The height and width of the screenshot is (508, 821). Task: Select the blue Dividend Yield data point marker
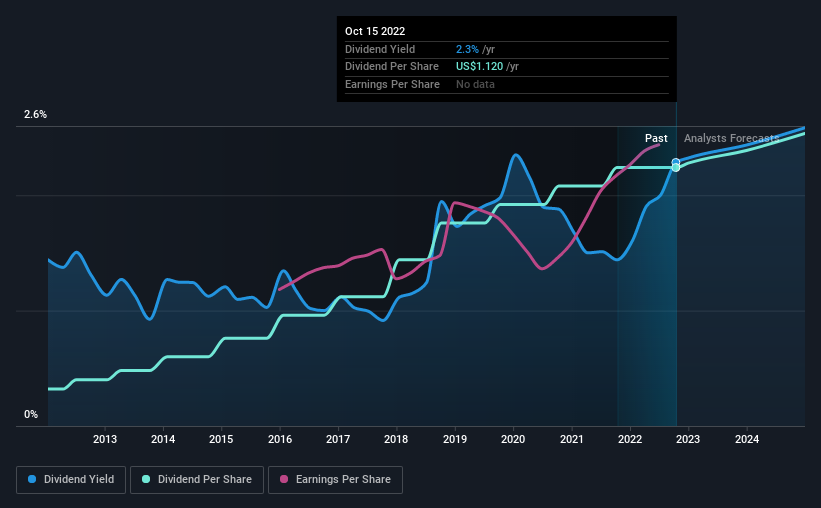tap(676, 162)
